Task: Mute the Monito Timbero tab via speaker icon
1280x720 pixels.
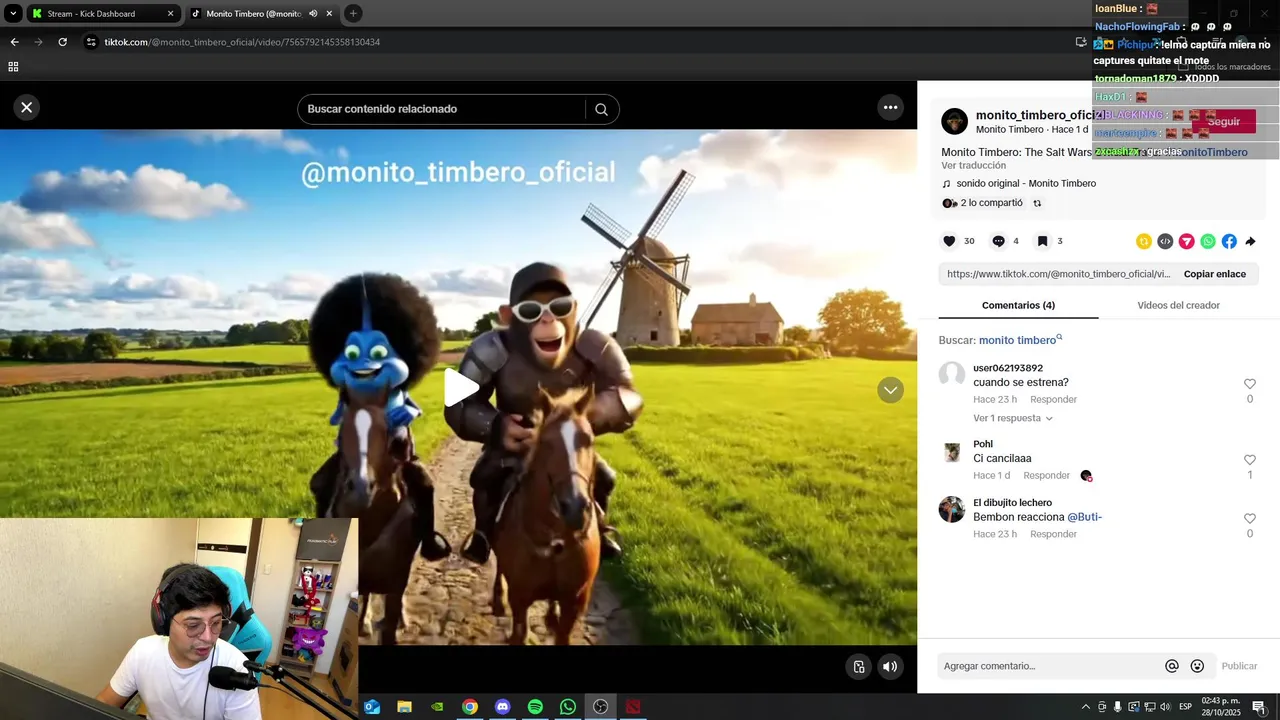Action: coord(313,14)
